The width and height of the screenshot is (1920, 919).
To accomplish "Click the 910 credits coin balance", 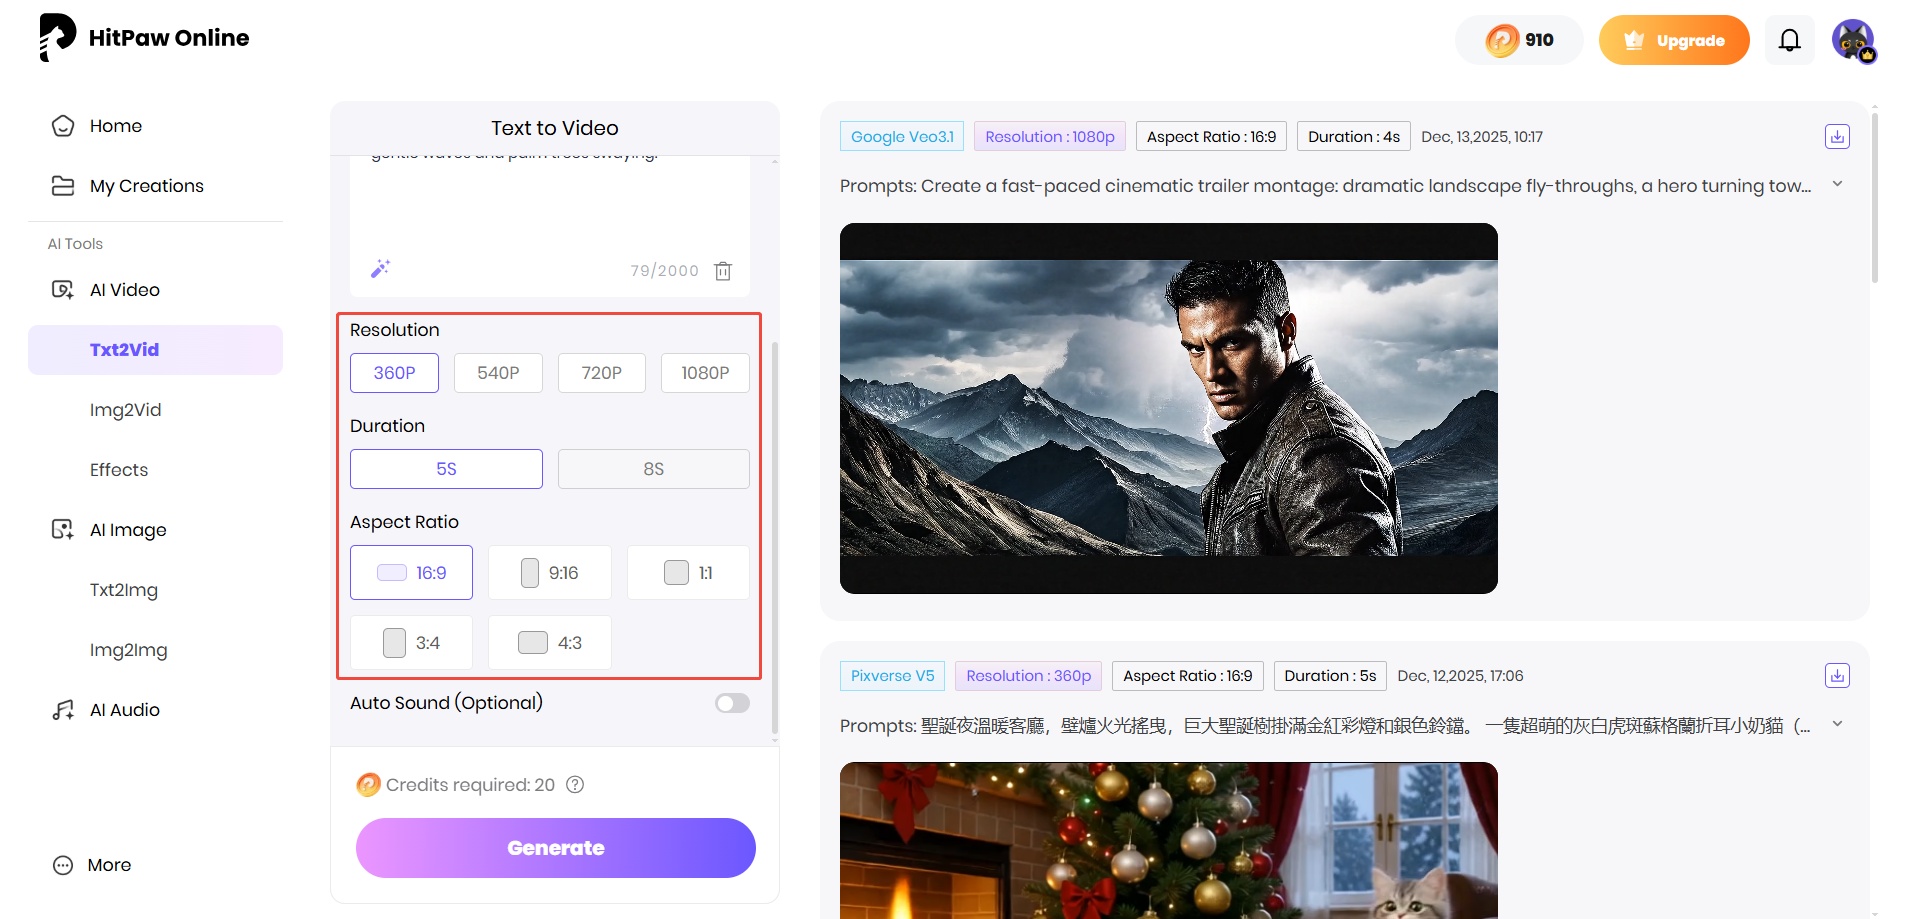I will coord(1519,40).
